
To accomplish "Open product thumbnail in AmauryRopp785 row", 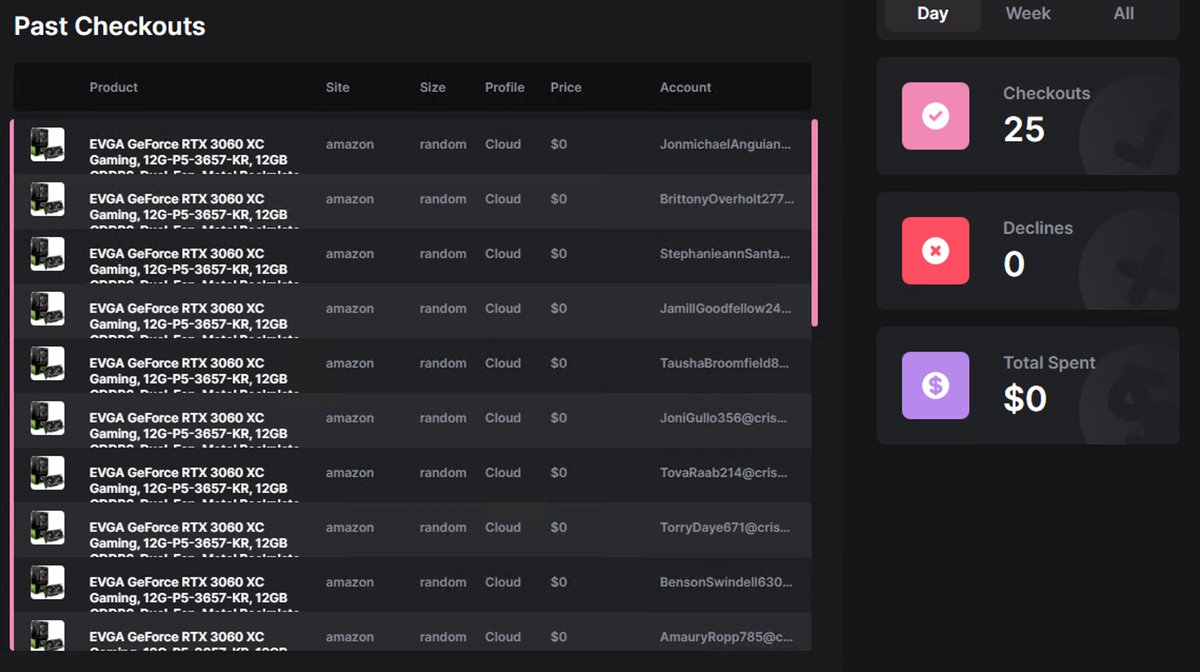I will pos(47,635).
